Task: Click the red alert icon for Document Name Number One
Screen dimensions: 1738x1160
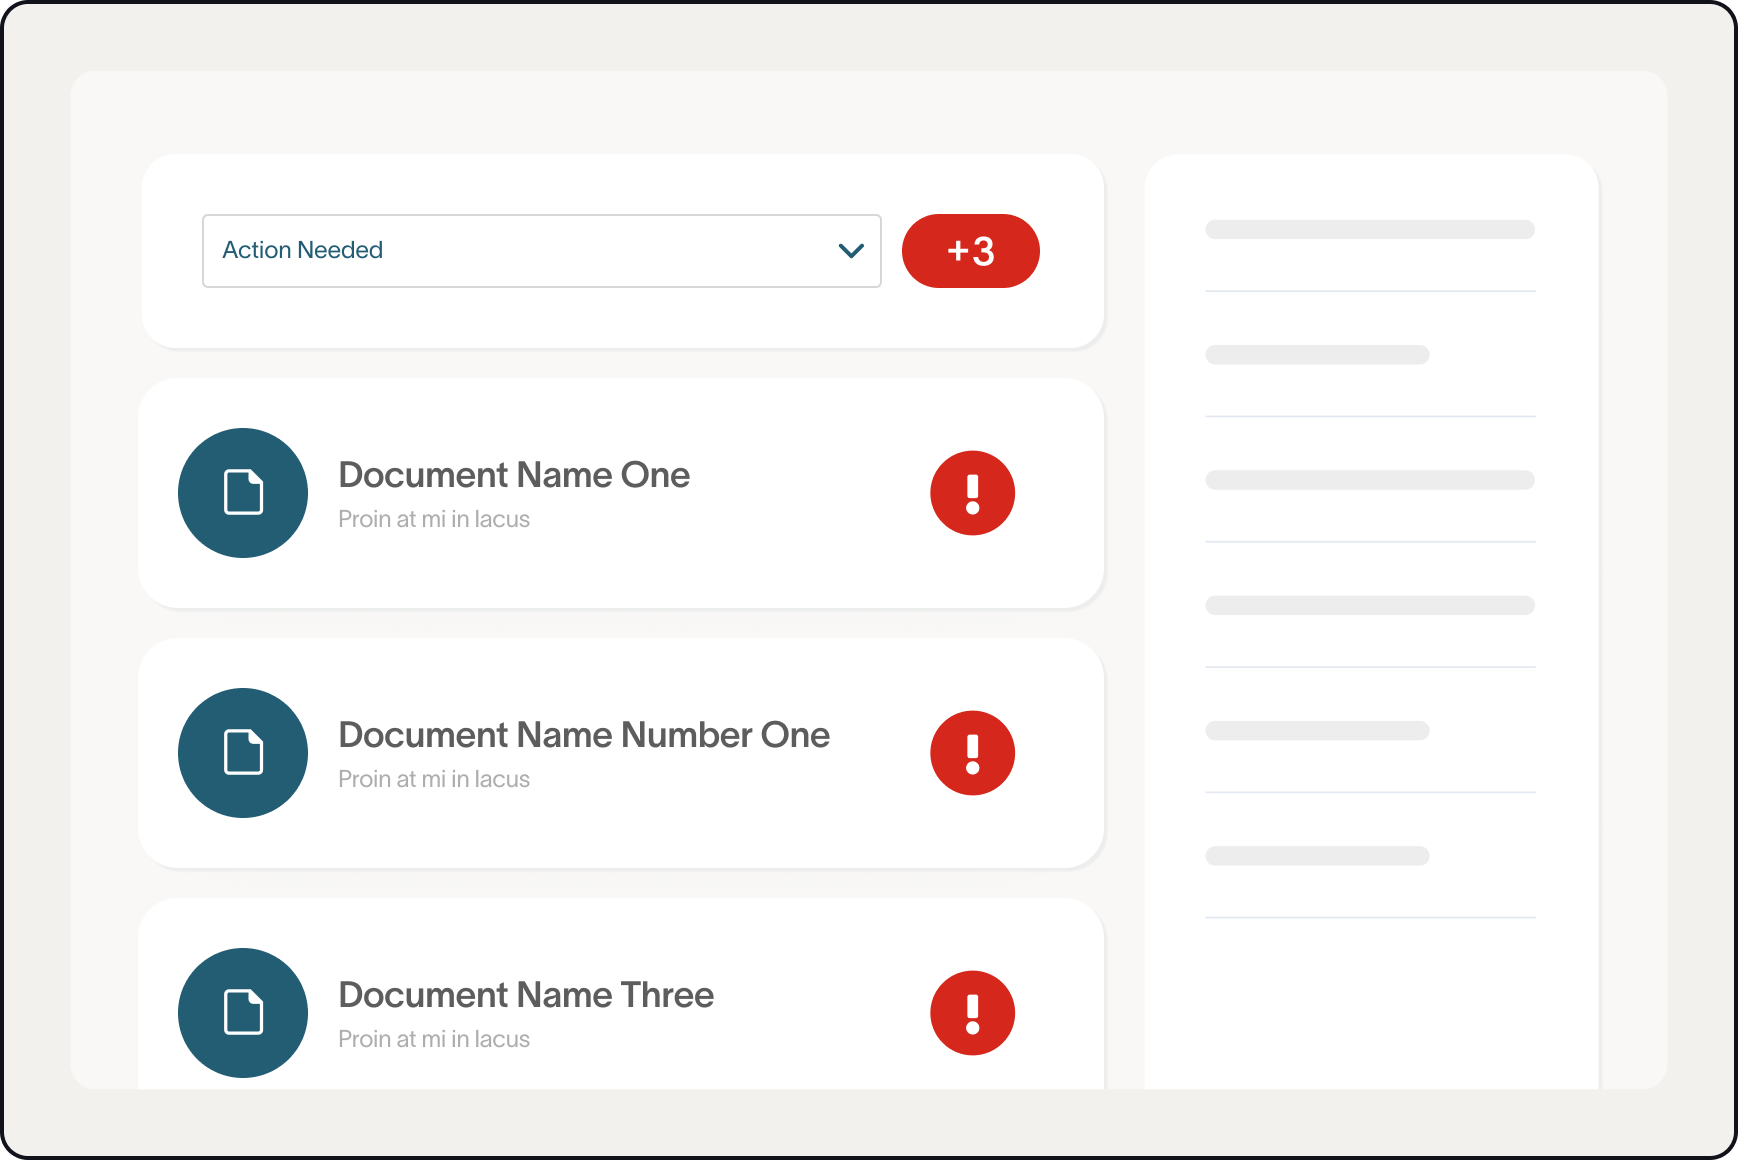Action: click(x=972, y=753)
